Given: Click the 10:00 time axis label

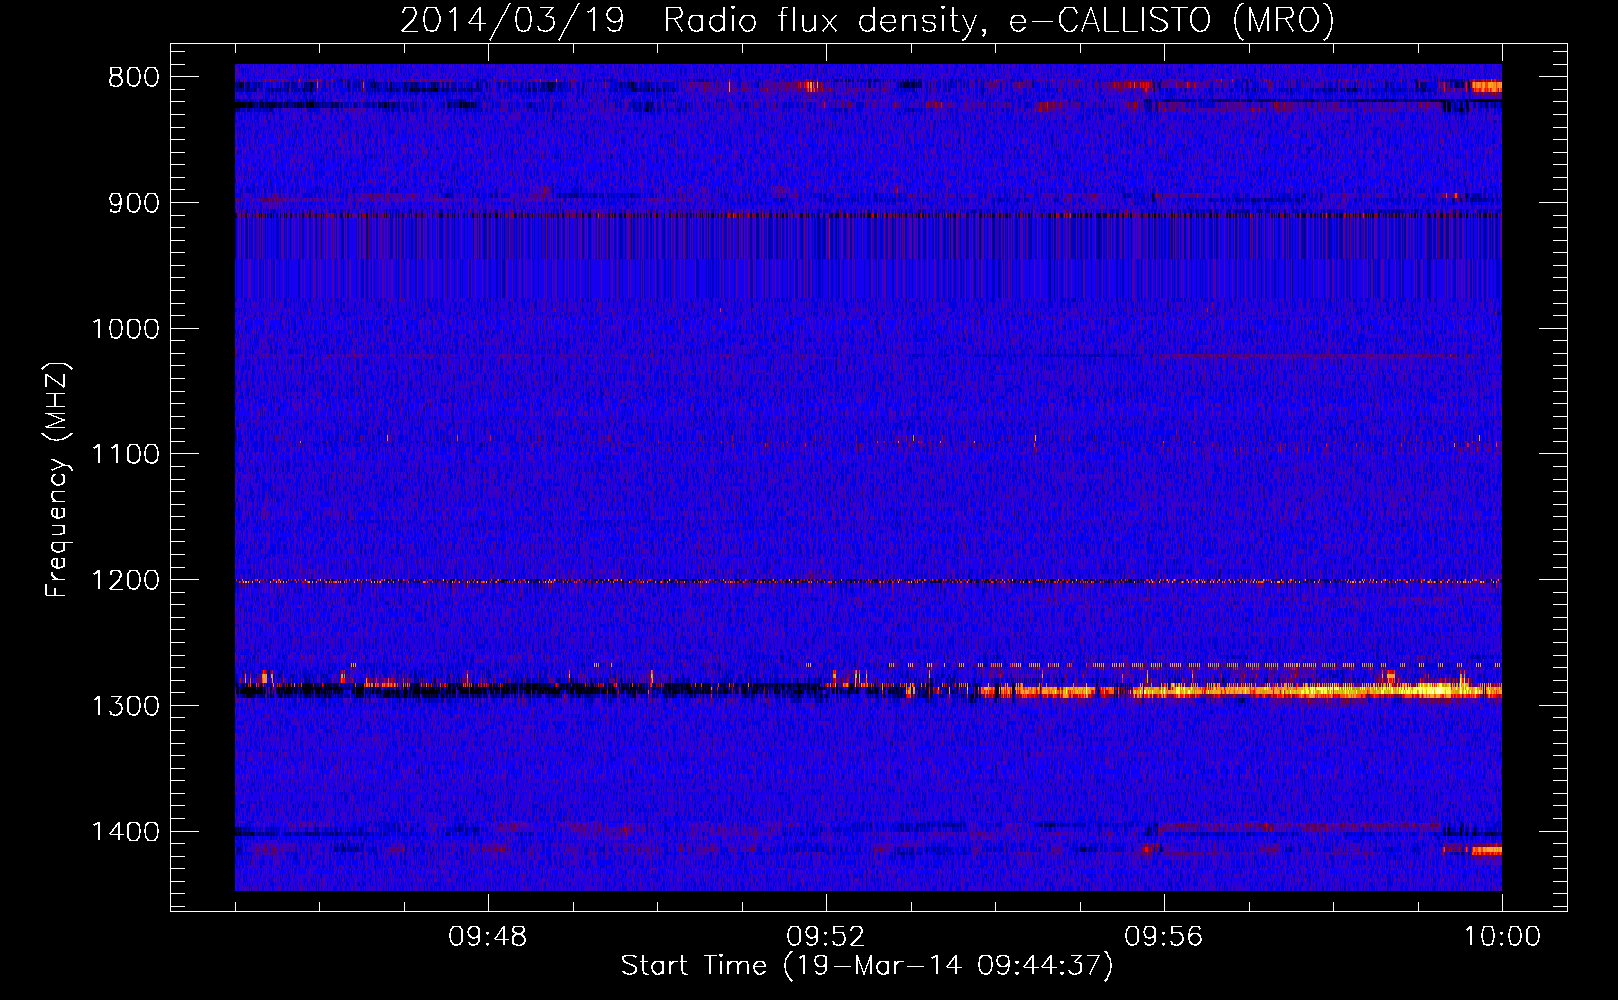Looking at the screenshot, I should pyautogui.click(x=1502, y=937).
